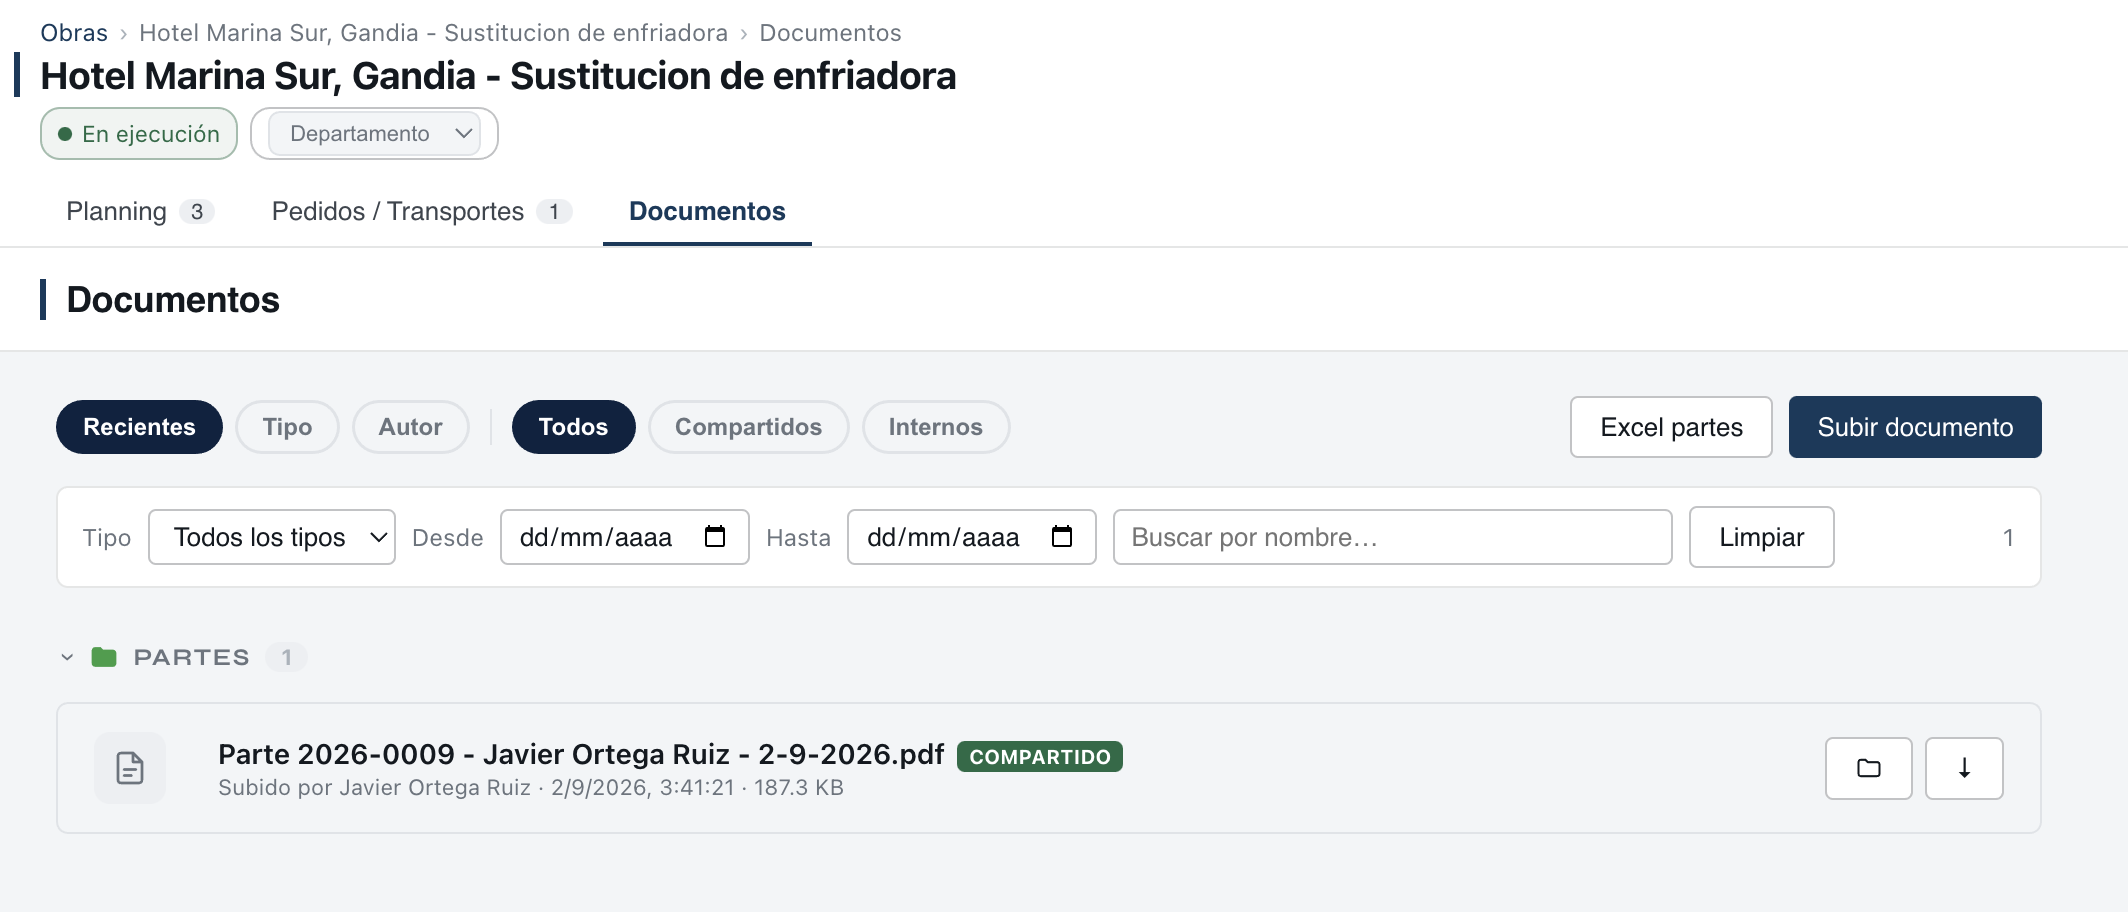The image size is (2128, 912).
Task: Click the Desde date input field
Action: click(624, 537)
